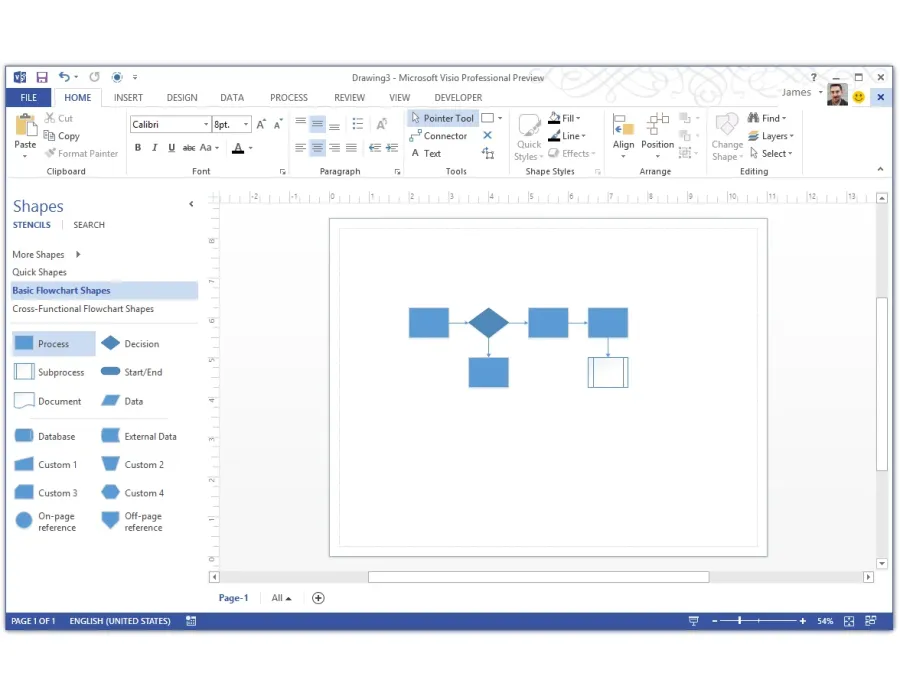Viewport: 900px width, 699px height.
Task: Justify the paragraph text
Action: tap(351, 148)
